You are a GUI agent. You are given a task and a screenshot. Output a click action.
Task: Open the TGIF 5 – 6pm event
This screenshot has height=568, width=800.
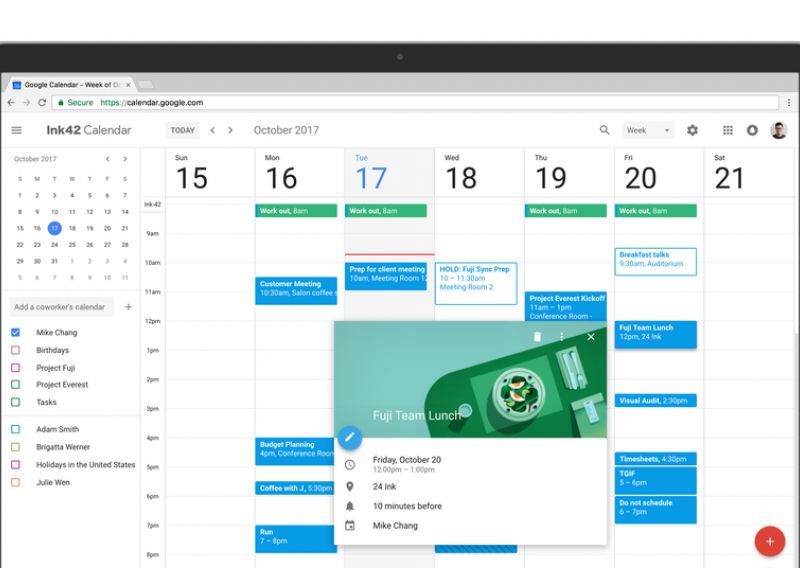655,480
